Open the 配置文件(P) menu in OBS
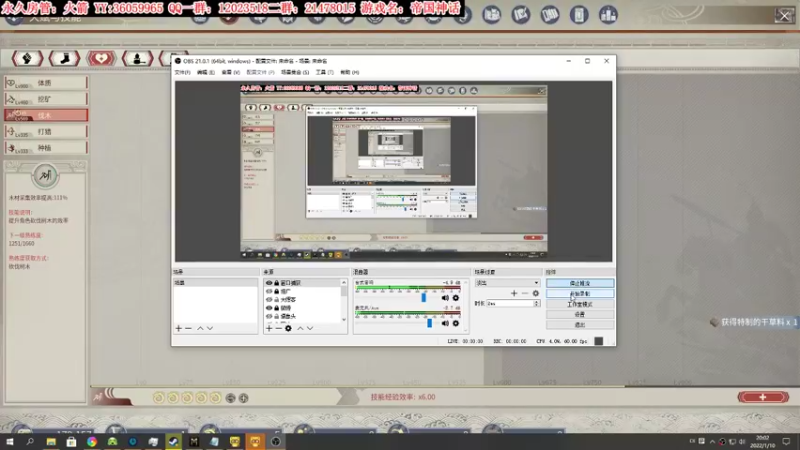Screen dimensions: 800x450 260,72
